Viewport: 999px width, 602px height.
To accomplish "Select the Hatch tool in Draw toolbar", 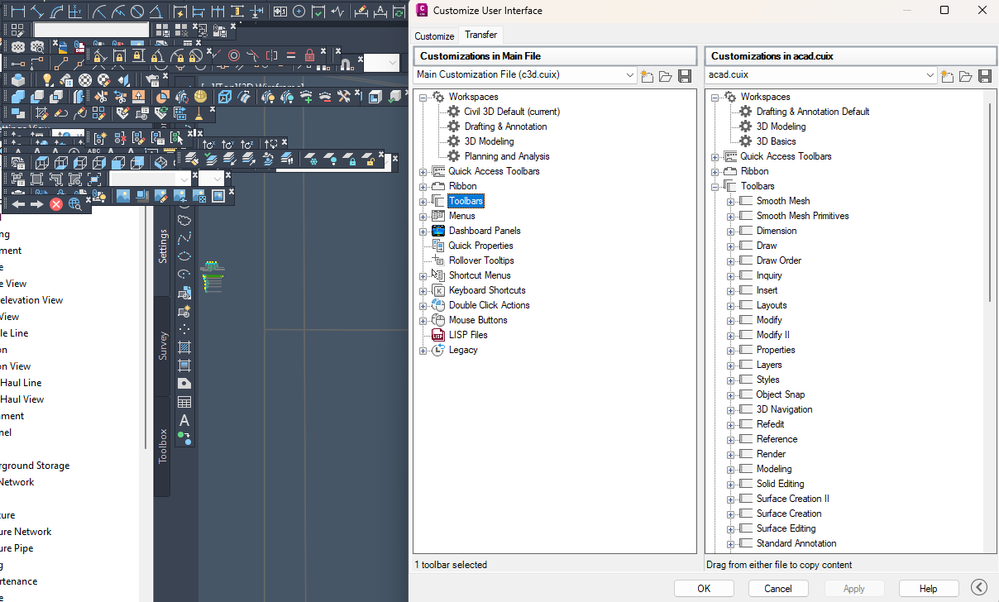I will (x=184, y=347).
